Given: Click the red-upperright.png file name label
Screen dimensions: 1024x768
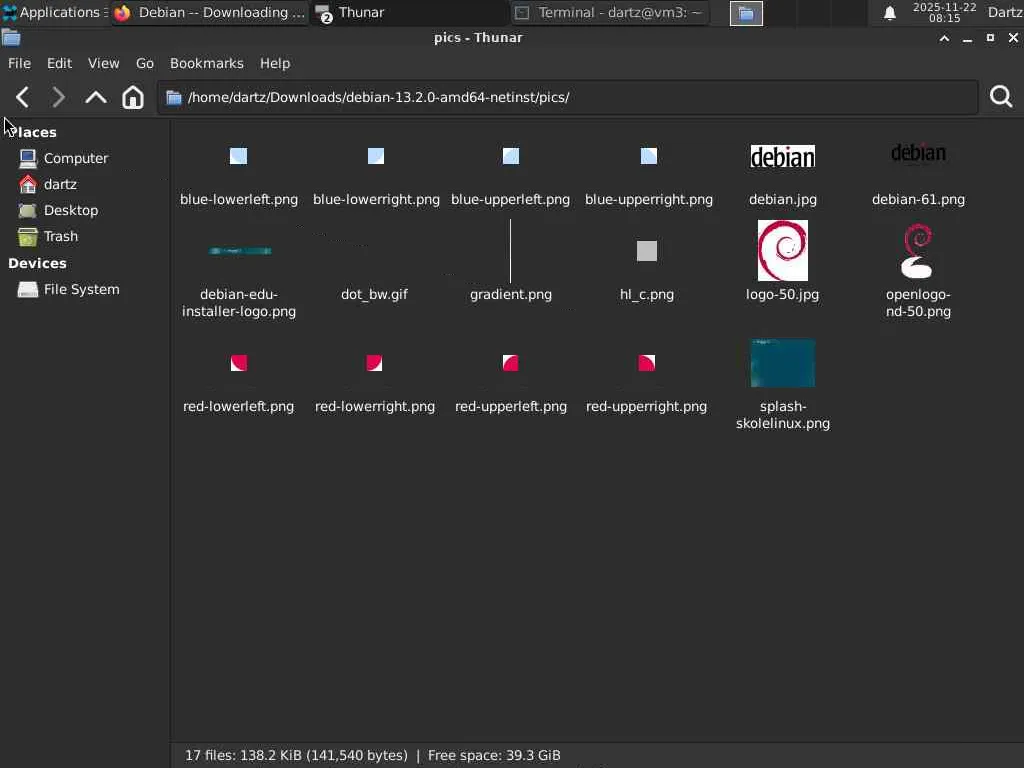Looking at the screenshot, I should 647,406.
